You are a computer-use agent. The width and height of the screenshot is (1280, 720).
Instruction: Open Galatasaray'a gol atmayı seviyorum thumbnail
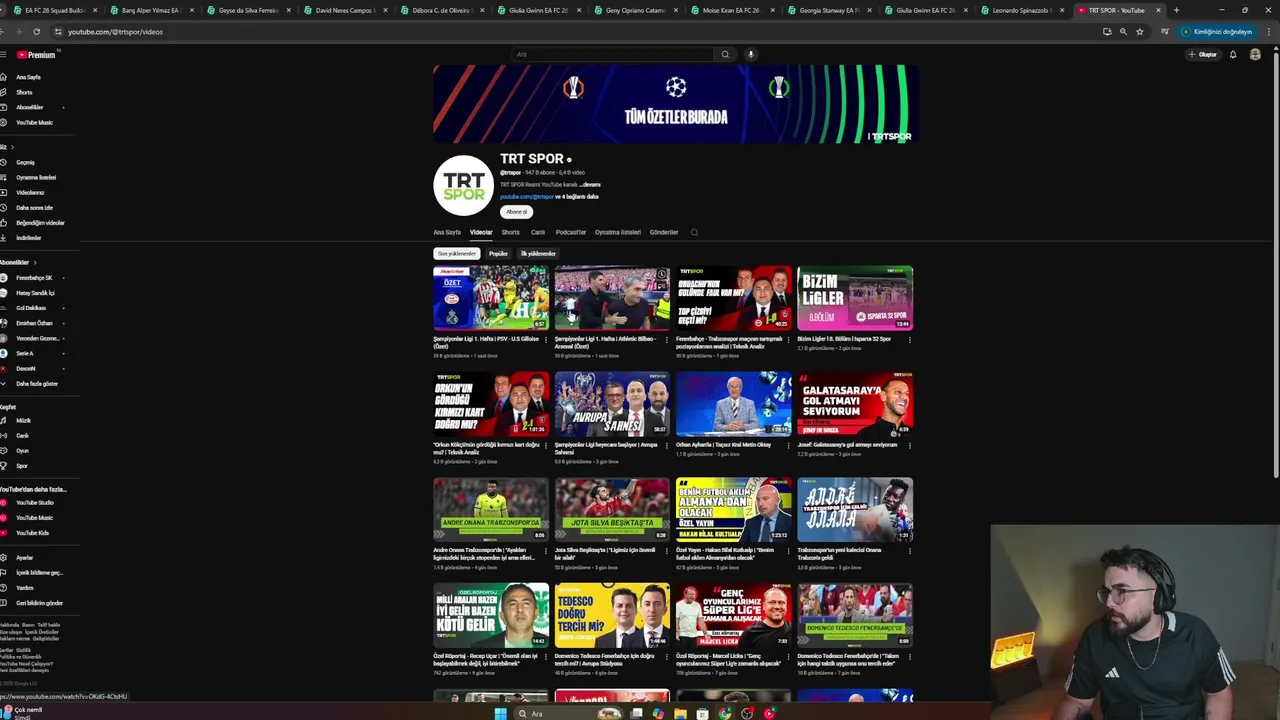(855, 404)
